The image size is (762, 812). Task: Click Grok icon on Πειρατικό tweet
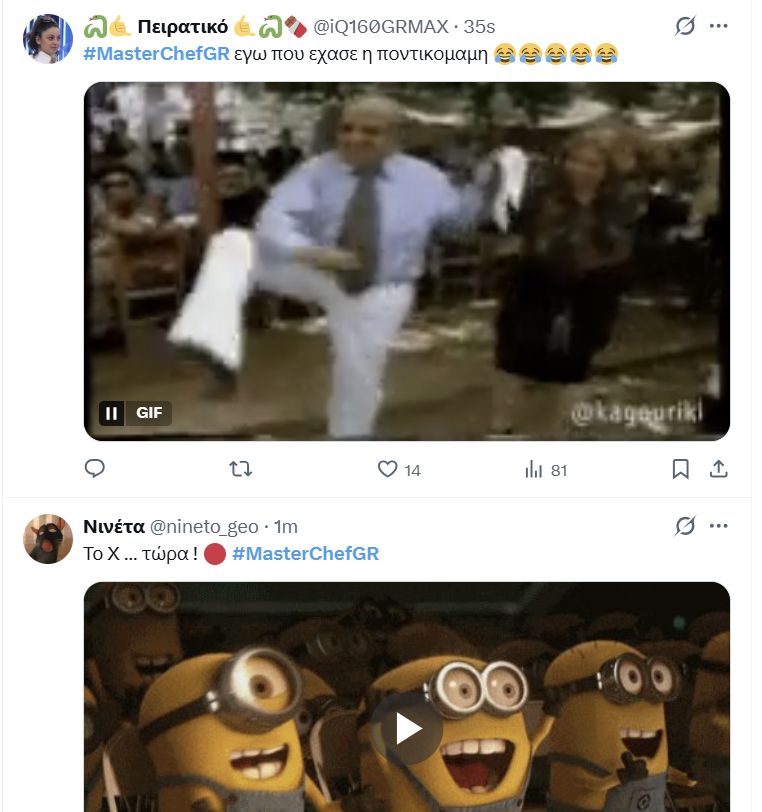[685, 26]
